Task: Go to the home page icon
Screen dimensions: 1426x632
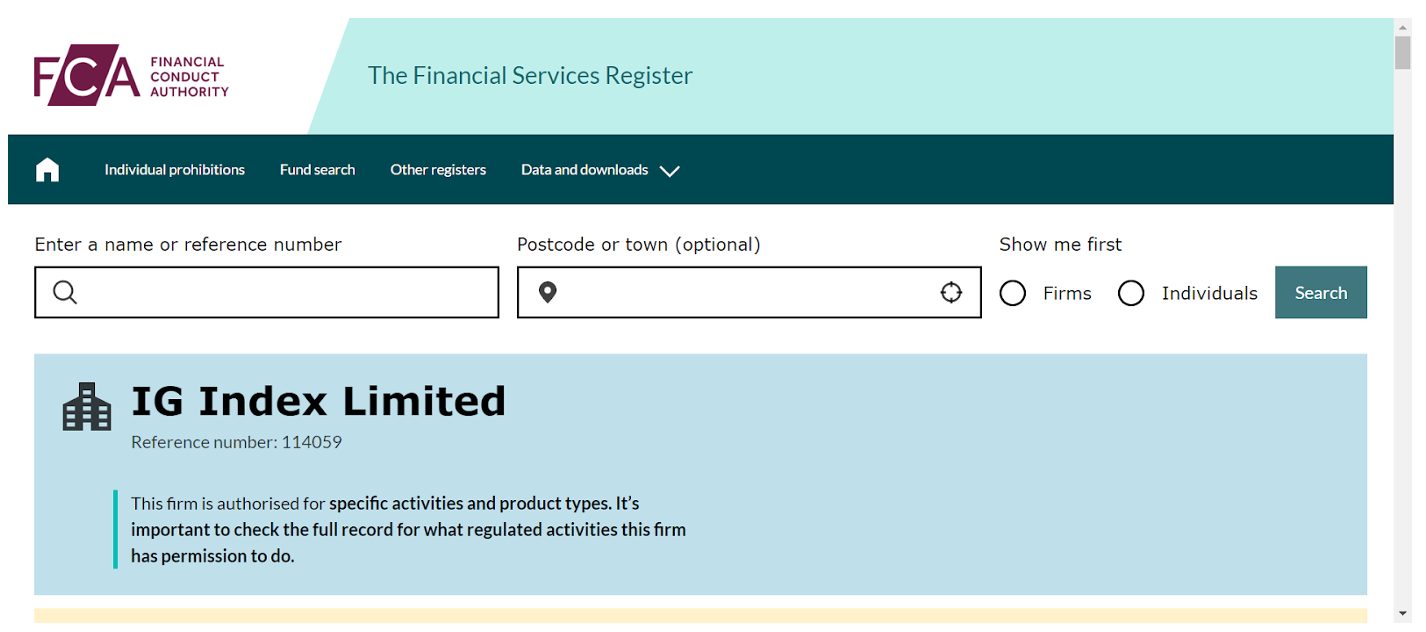Action: [x=47, y=170]
